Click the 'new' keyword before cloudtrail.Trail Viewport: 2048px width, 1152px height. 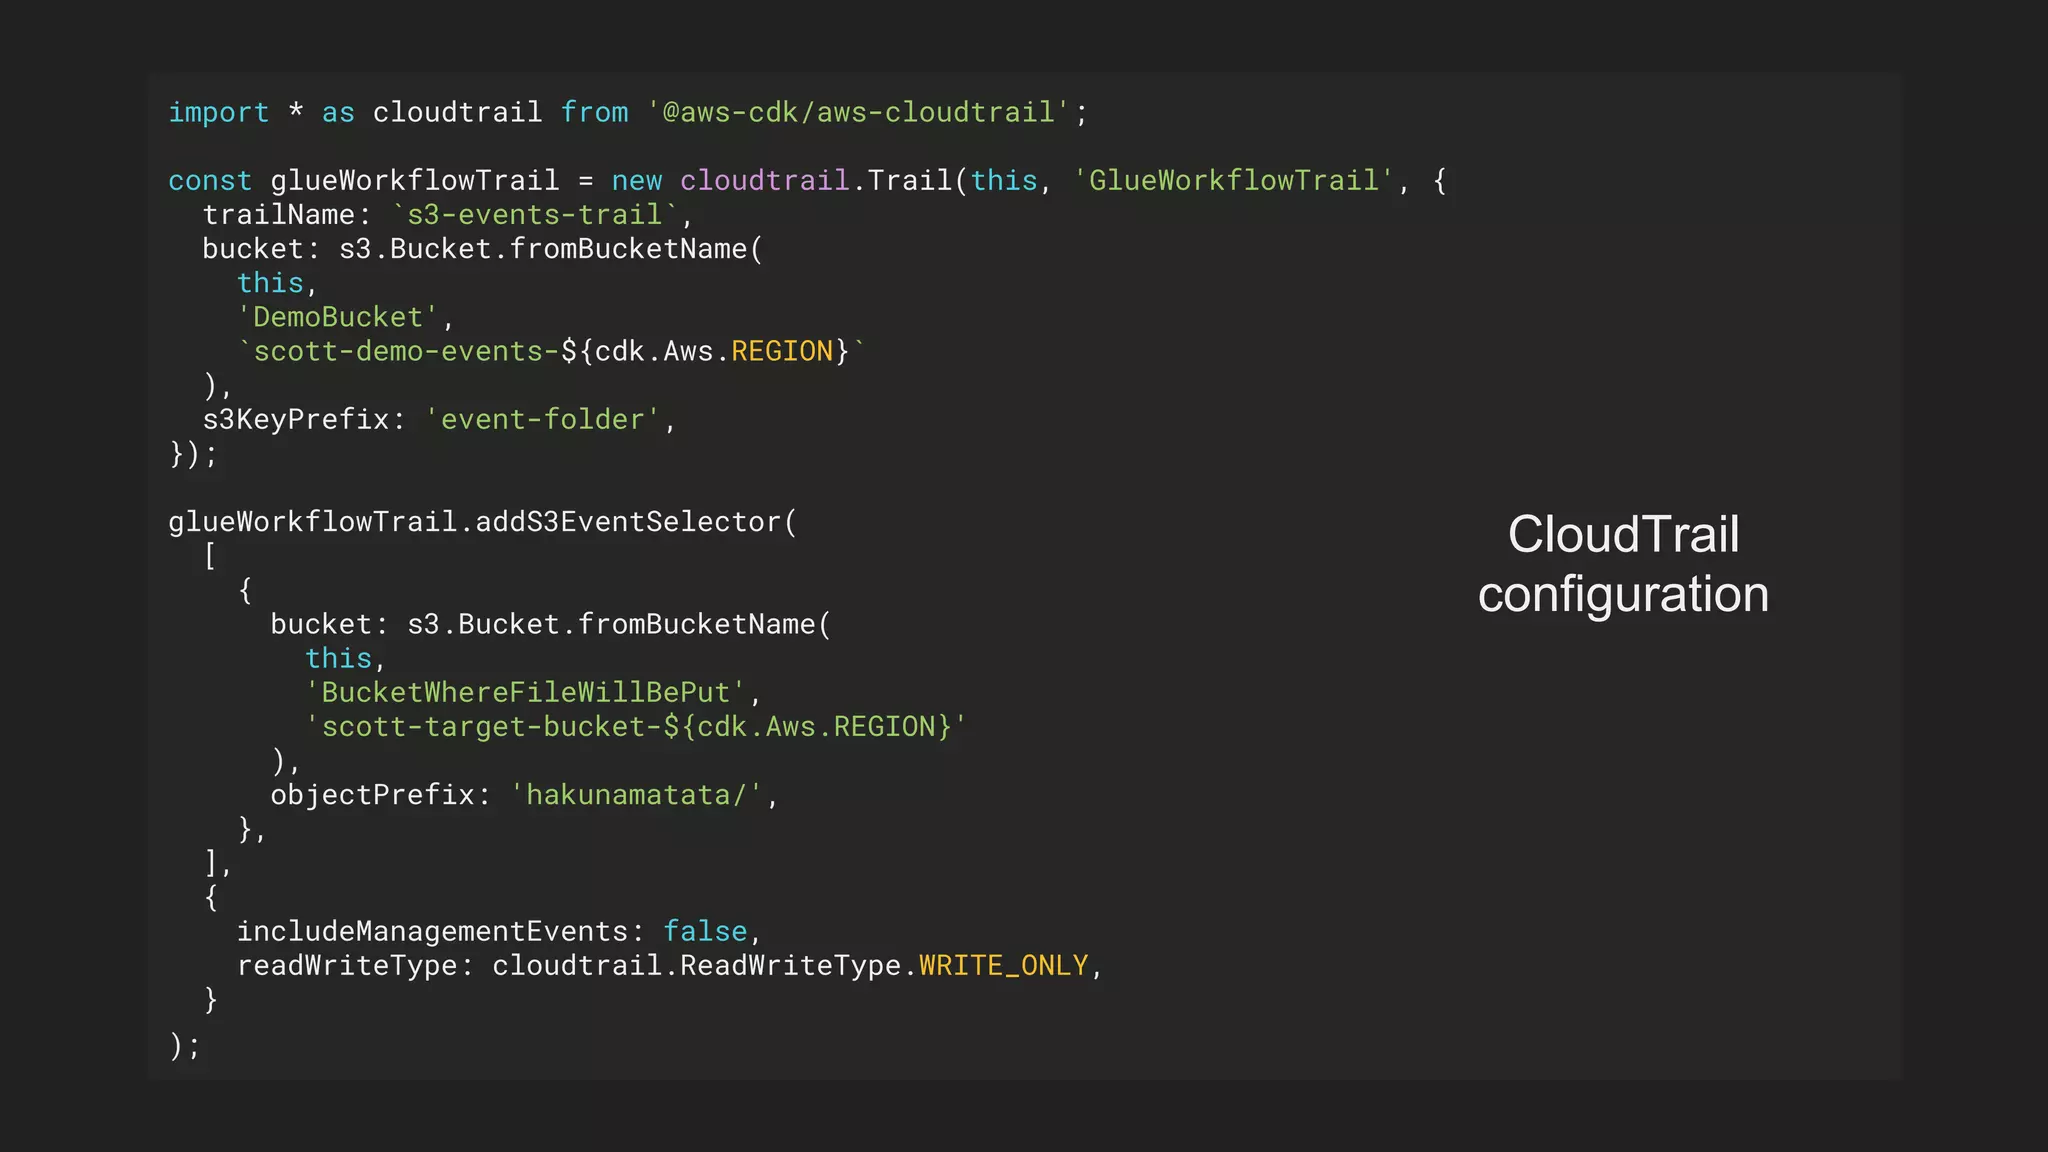click(637, 181)
